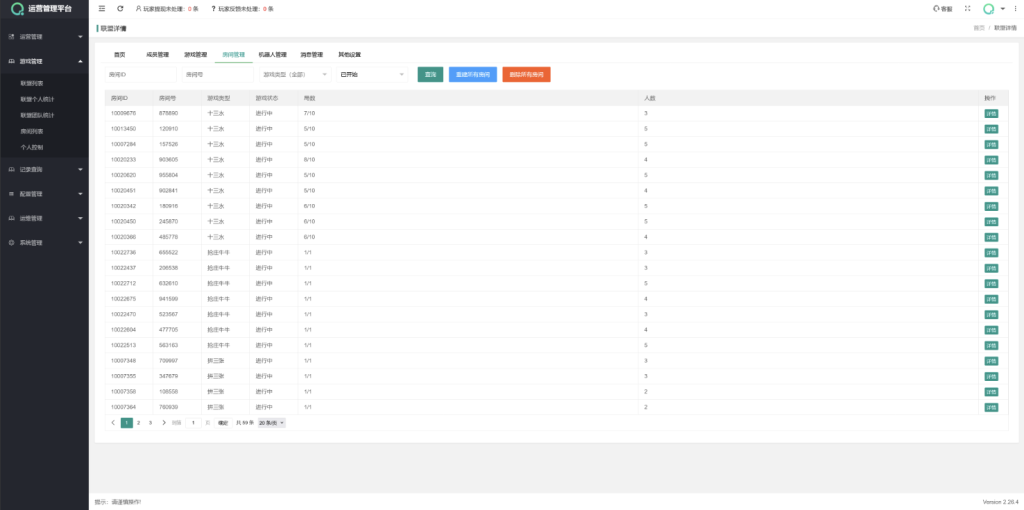Collapse sidebar with the hamburger menu icon
This screenshot has width=1024, height=510.
tap(102, 8)
